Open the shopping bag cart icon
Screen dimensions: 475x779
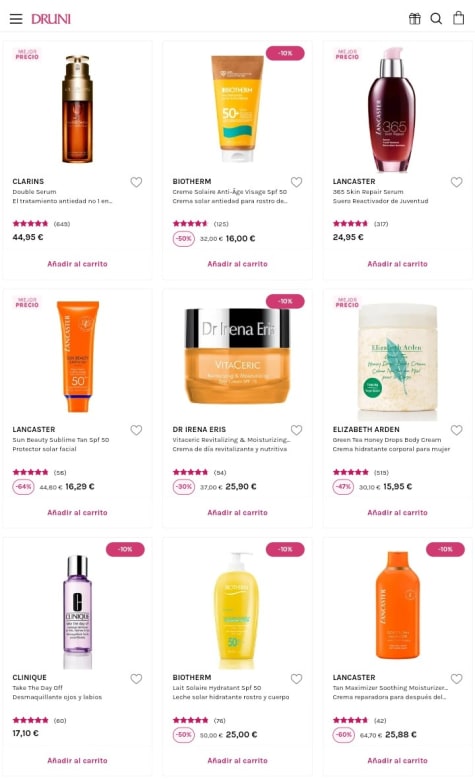coord(458,18)
